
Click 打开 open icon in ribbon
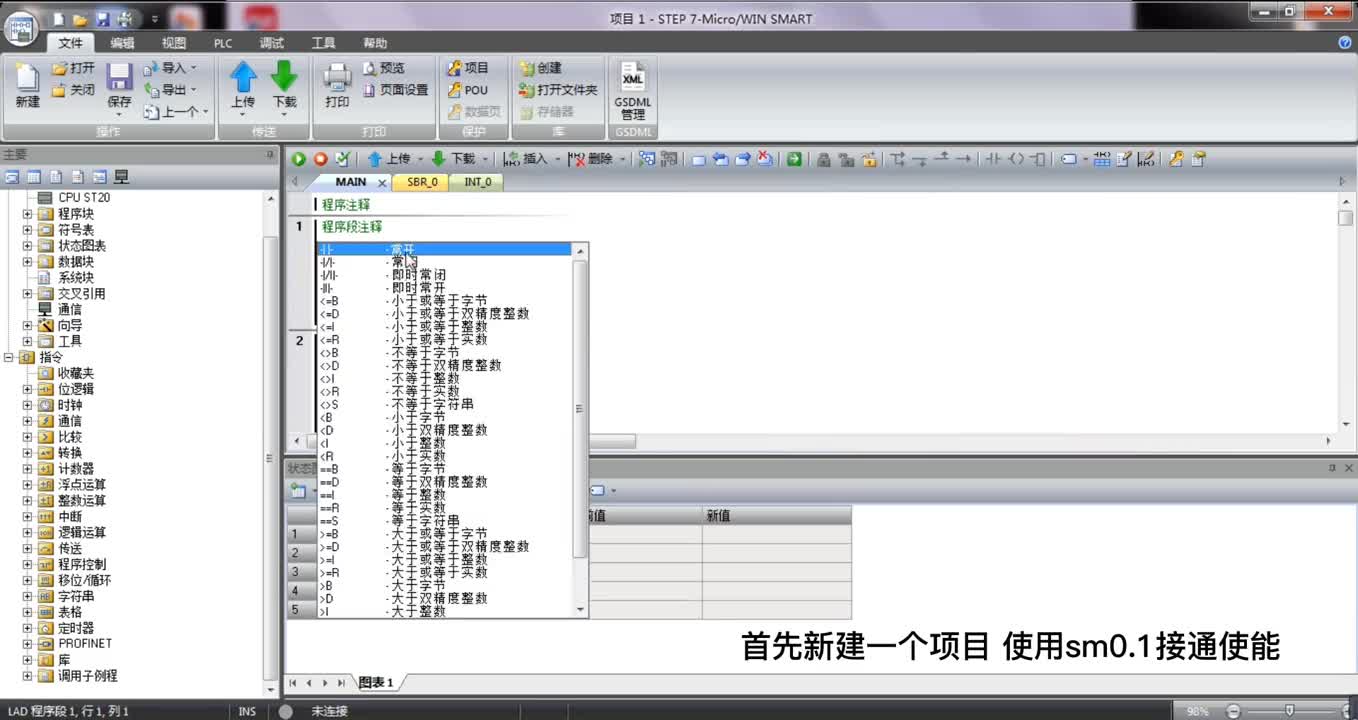(x=73, y=68)
